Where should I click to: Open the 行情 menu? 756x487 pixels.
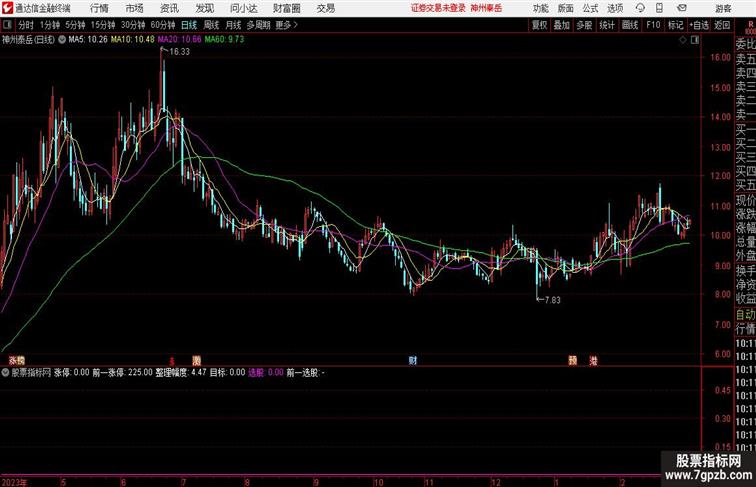tap(99, 8)
